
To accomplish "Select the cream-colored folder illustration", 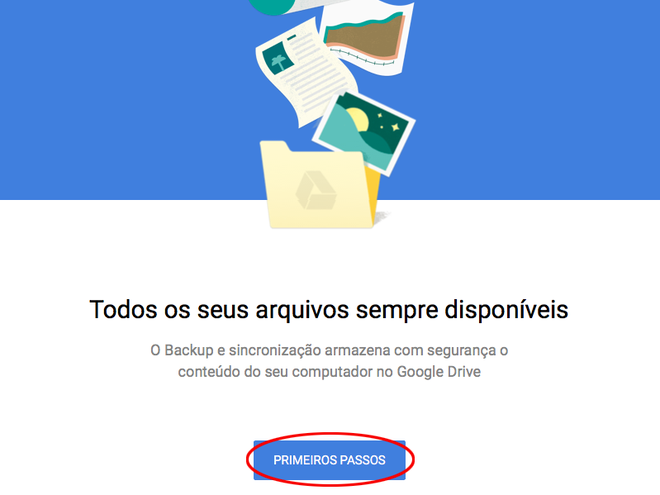I will pos(320,184).
